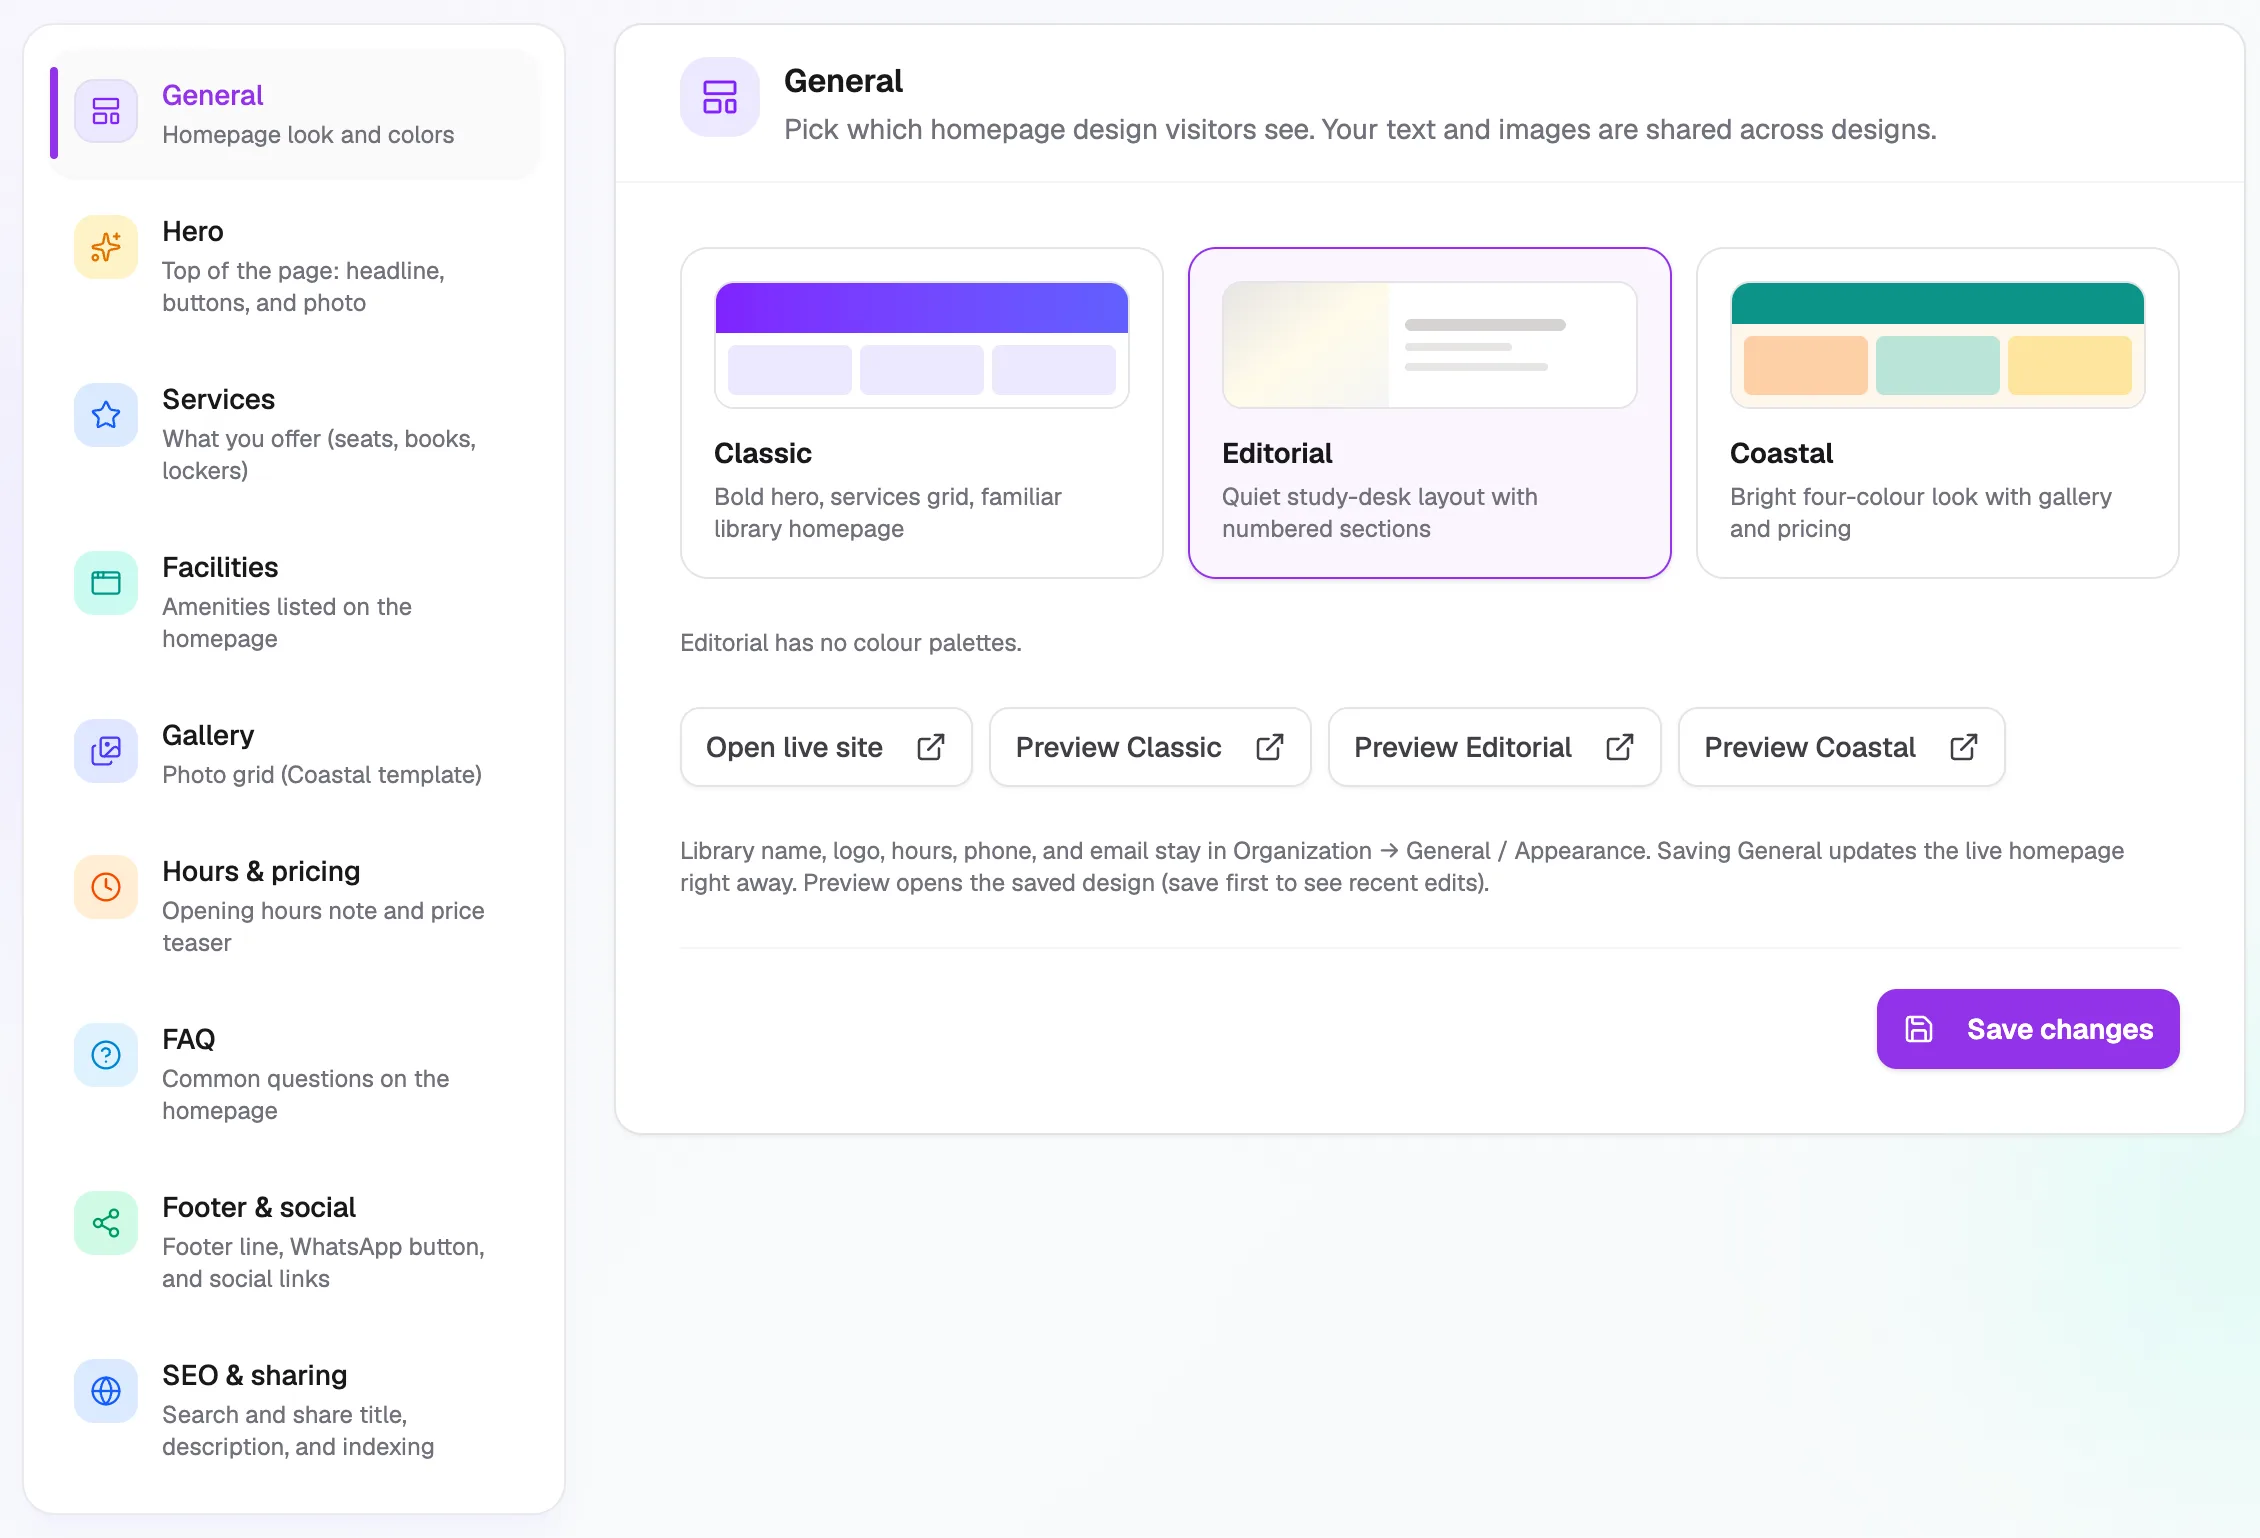The image size is (2260, 1538).
Task: Click the Classic purple gradient preview thumbnail
Action: [922, 345]
